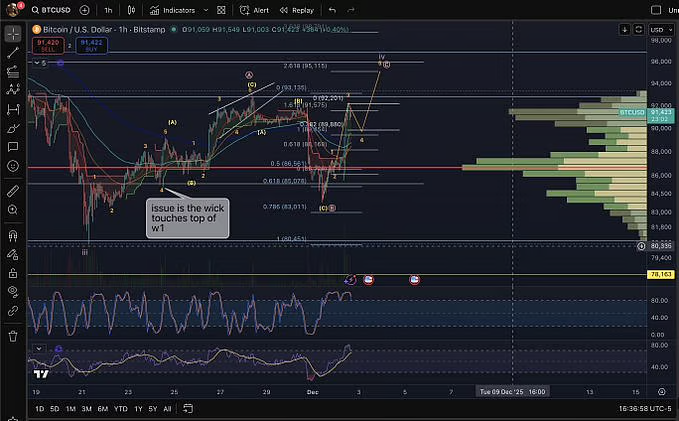
Task: Click the user profile avatar
Action: point(11,10)
